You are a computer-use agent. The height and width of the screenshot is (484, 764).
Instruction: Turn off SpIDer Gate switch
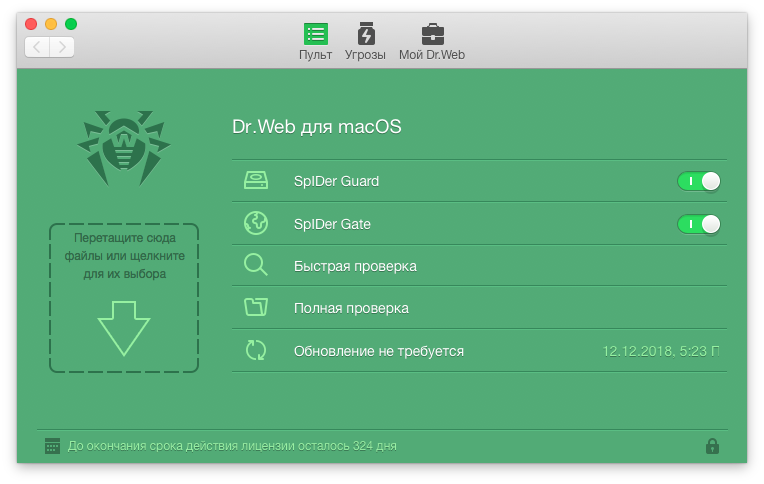pos(699,224)
